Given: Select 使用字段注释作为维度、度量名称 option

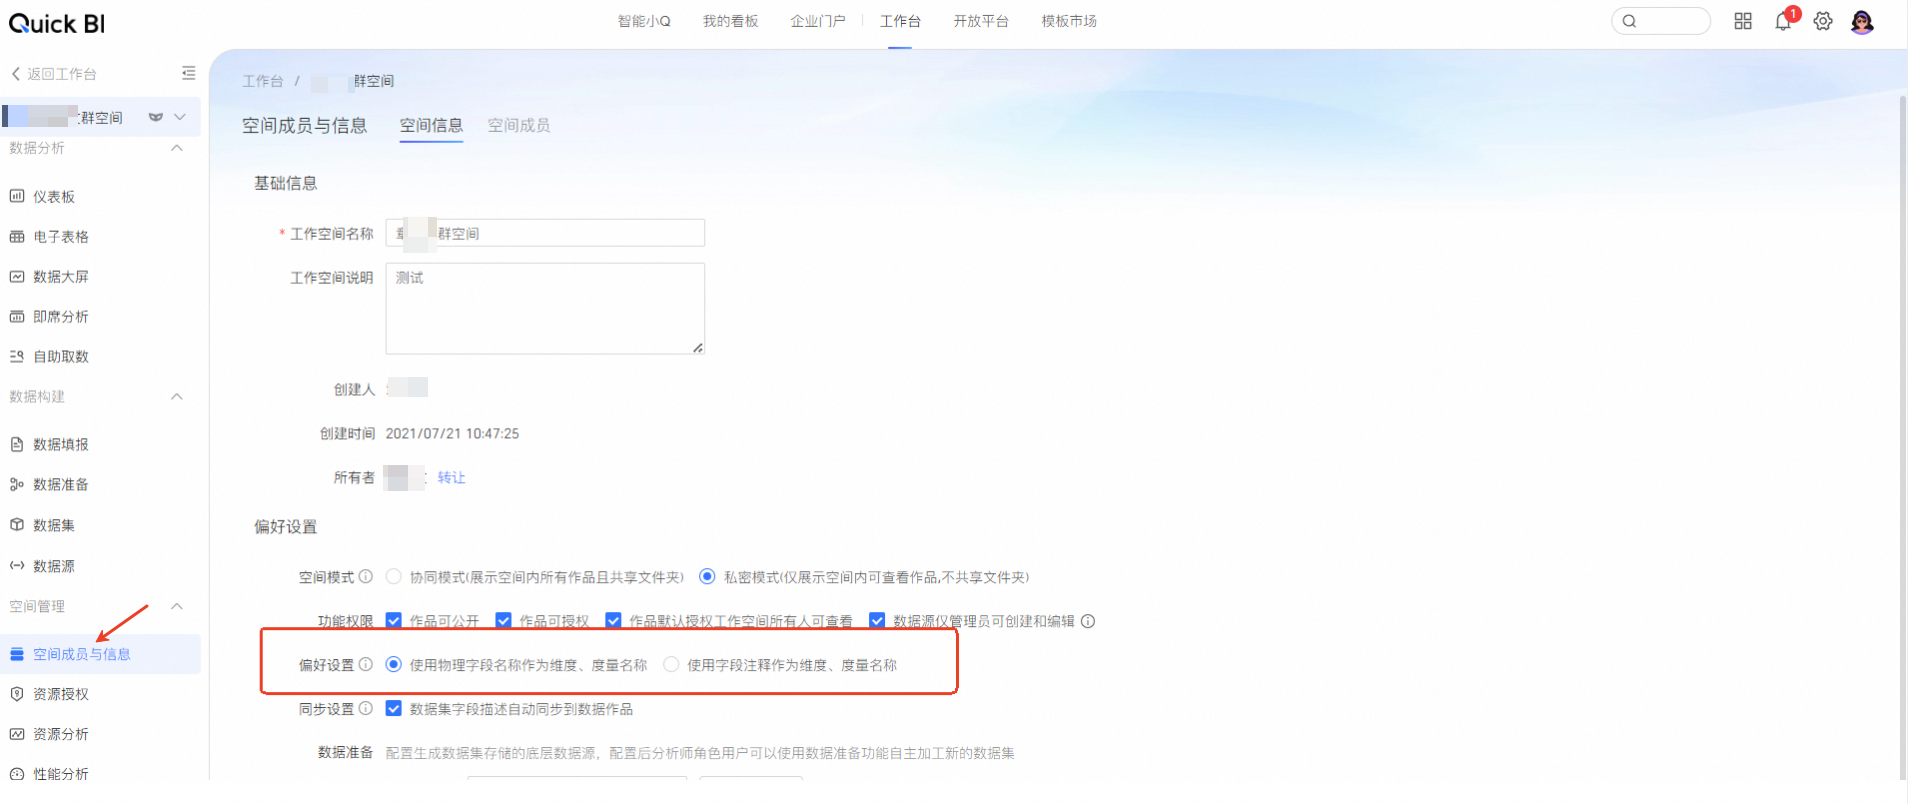Looking at the screenshot, I should 671,665.
